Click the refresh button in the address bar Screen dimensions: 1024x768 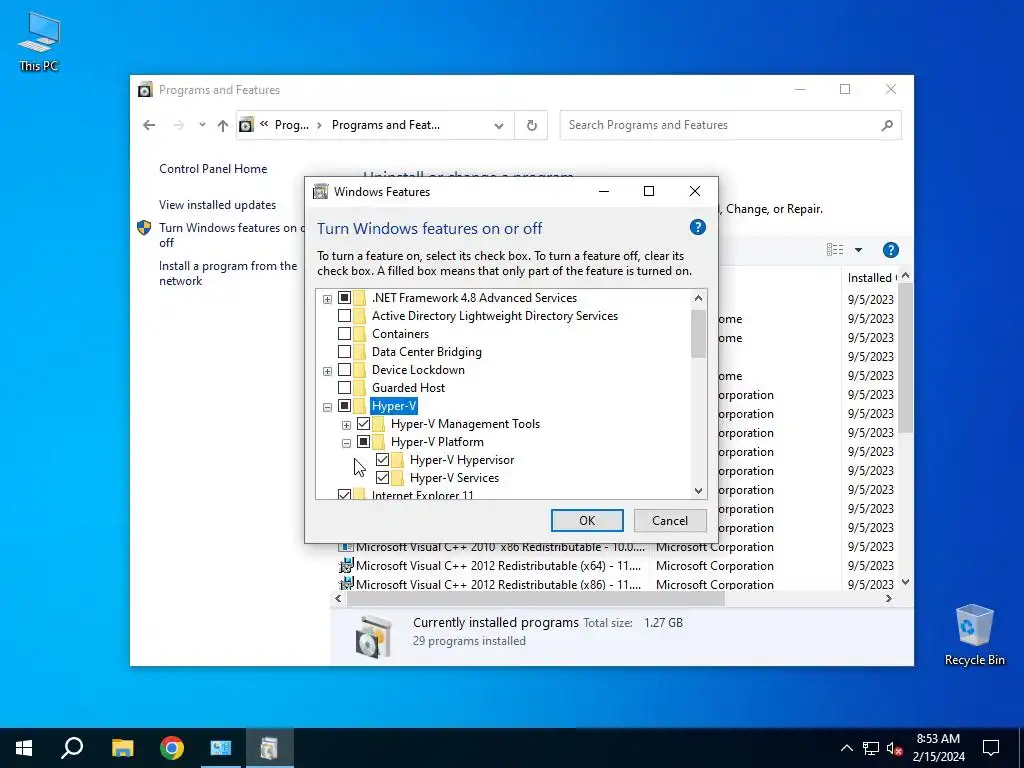click(x=532, y=125)
